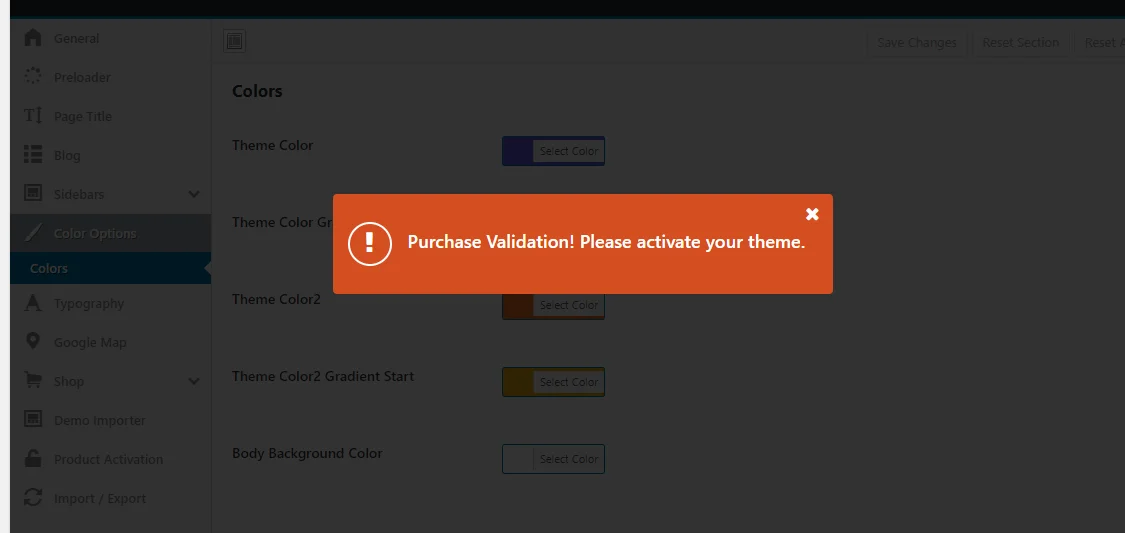The height and width of the screenshot is (533, 1125).
Task: Click the Google Map pin icon
Action: click(33, 341)
